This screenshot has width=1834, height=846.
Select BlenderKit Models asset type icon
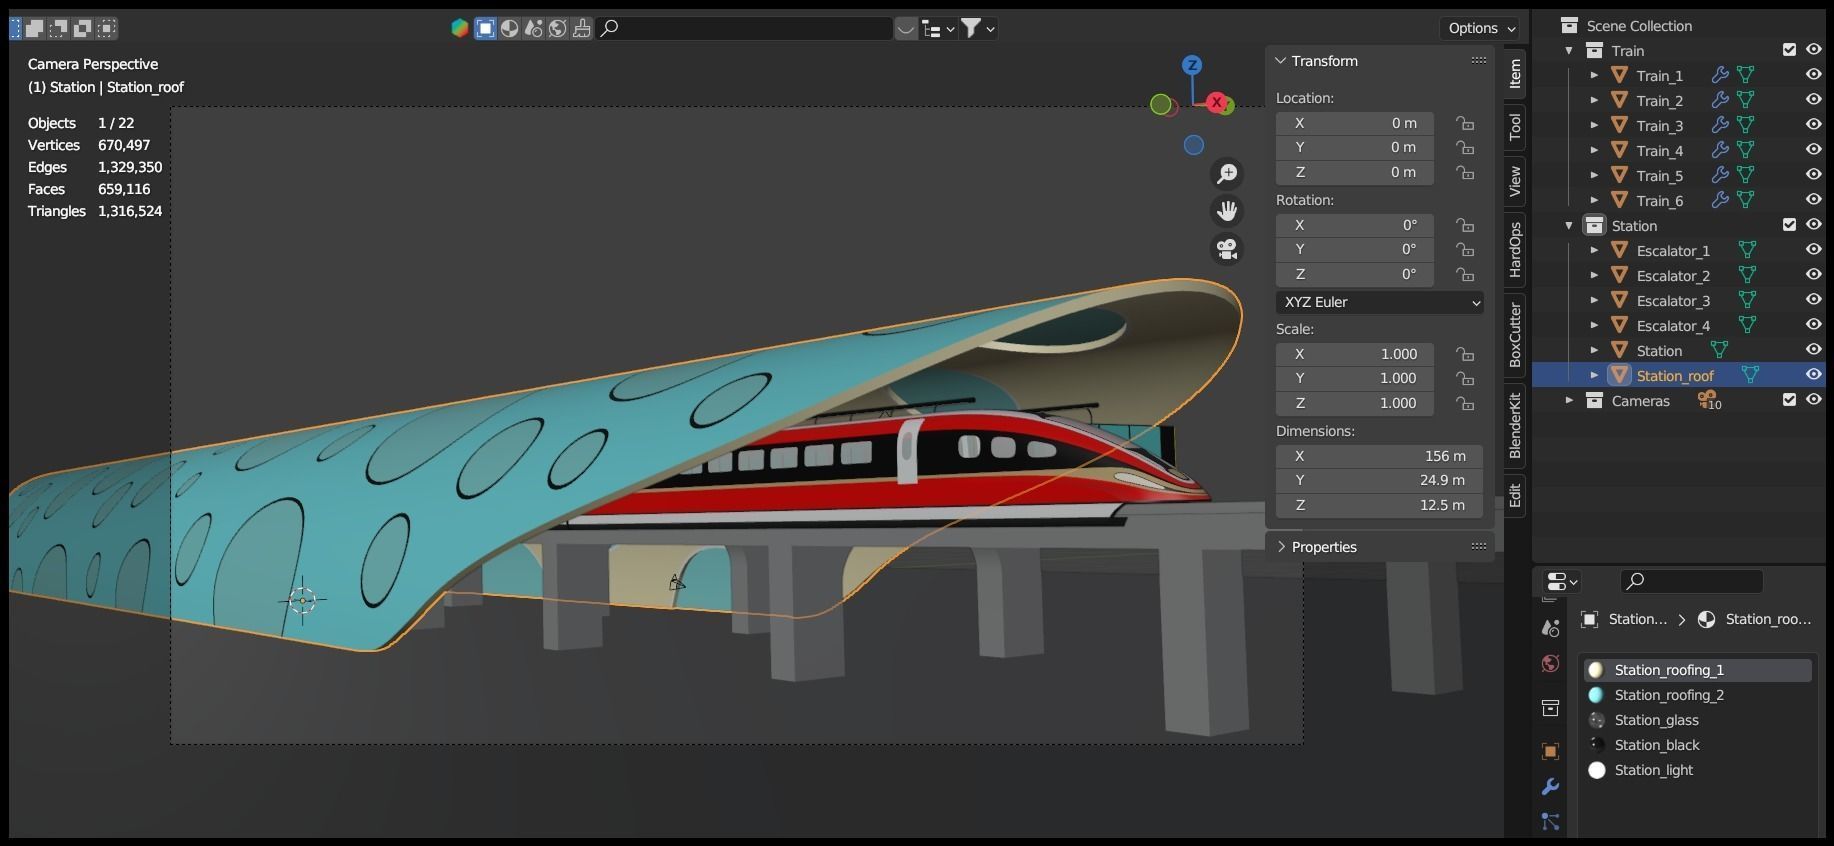click(485, 28)
